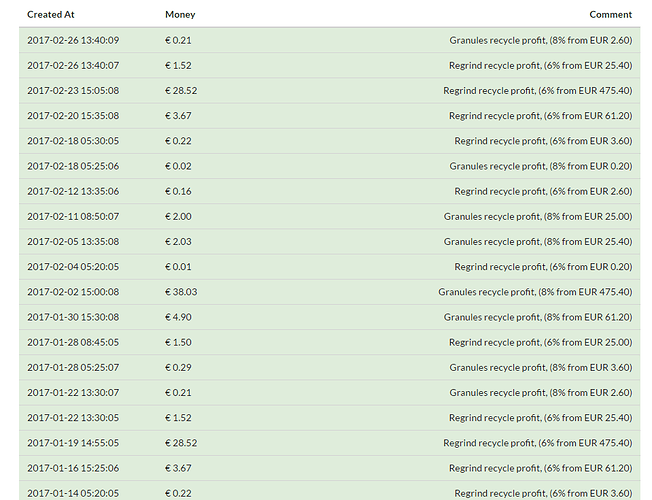Click the Created At column header
Screen dimensions: 652x500
[x=51, y=15]
